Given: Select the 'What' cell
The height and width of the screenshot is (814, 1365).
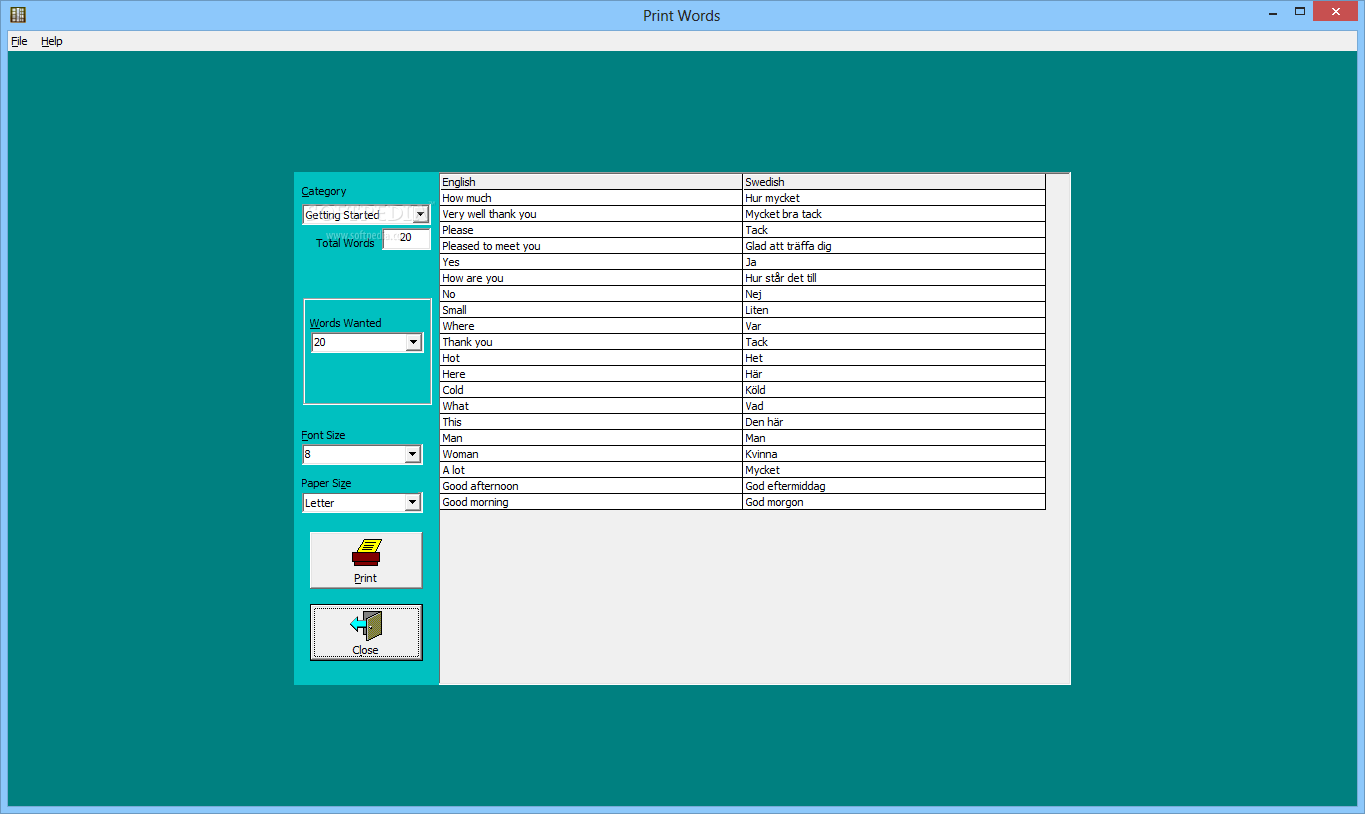Looking at the screenshot, I should pyautogui.click(x=591, y=406).
